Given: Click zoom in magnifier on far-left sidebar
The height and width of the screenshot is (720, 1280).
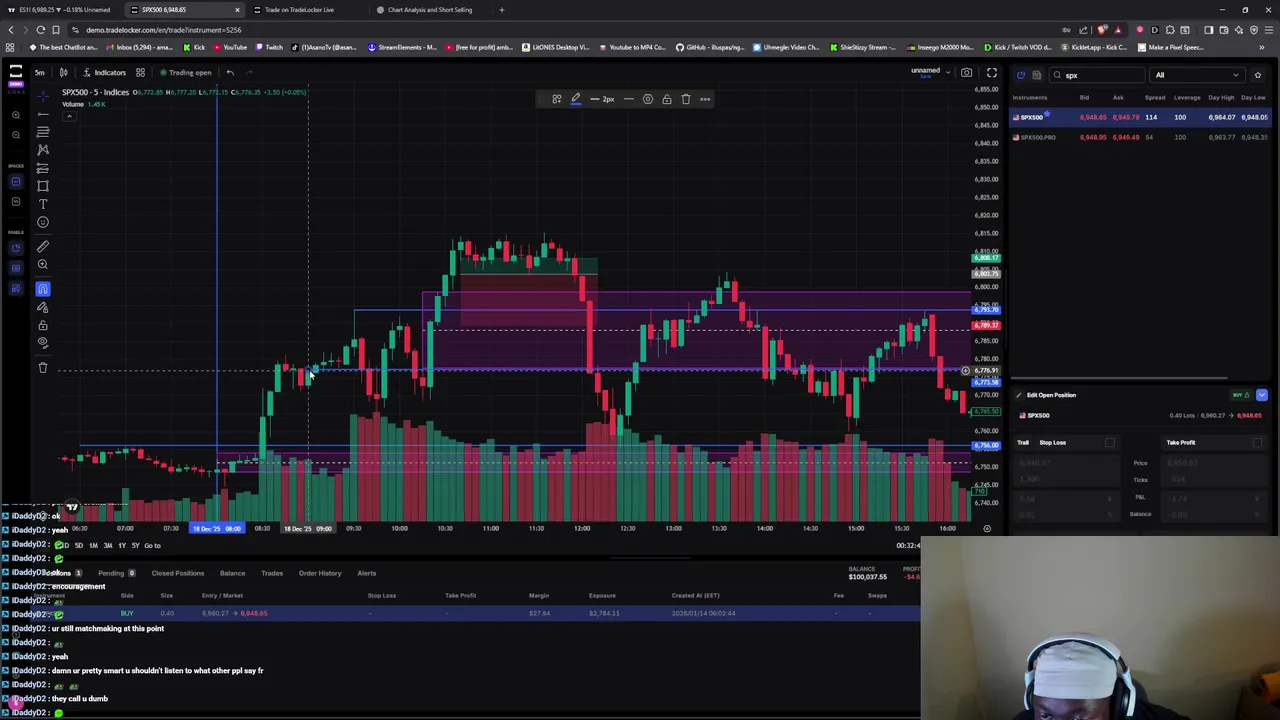Looking at the screenshot, I should point(16,115).
